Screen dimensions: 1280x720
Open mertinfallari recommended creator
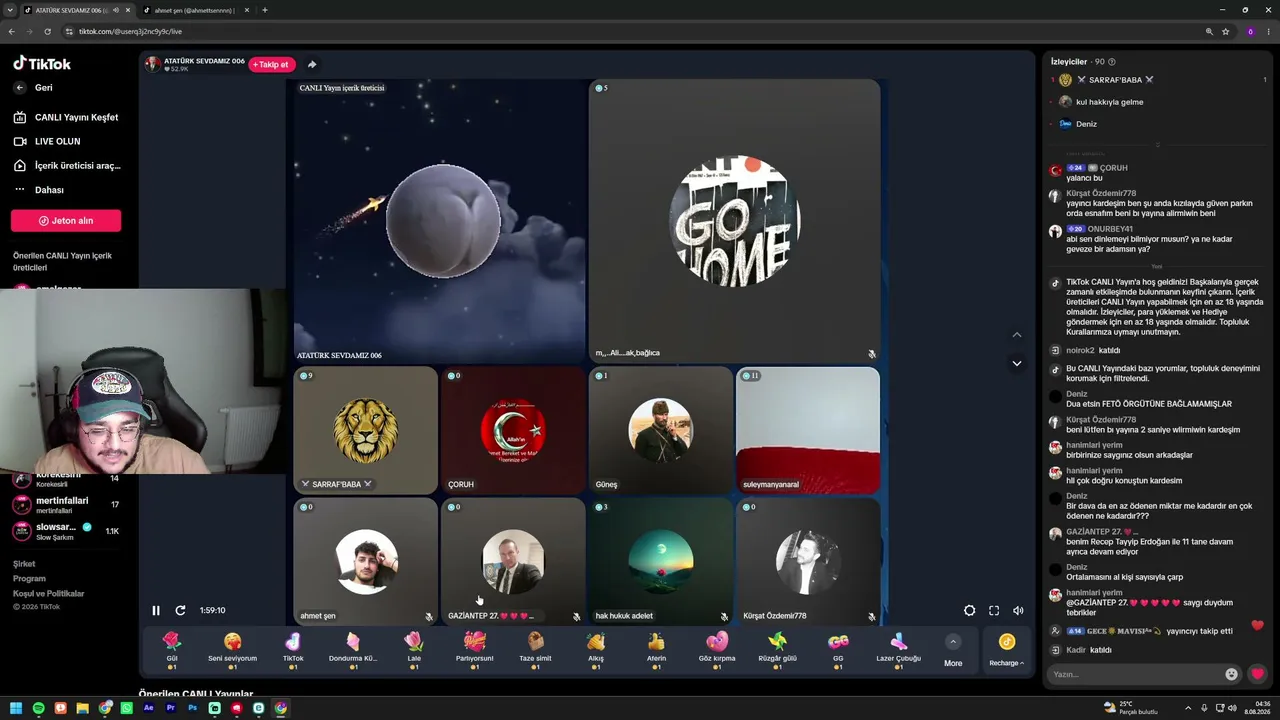click(66, 504)
